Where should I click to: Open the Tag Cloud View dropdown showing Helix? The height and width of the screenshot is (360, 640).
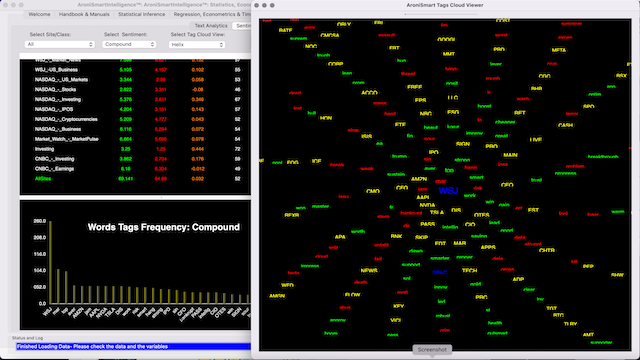[197, 44]
